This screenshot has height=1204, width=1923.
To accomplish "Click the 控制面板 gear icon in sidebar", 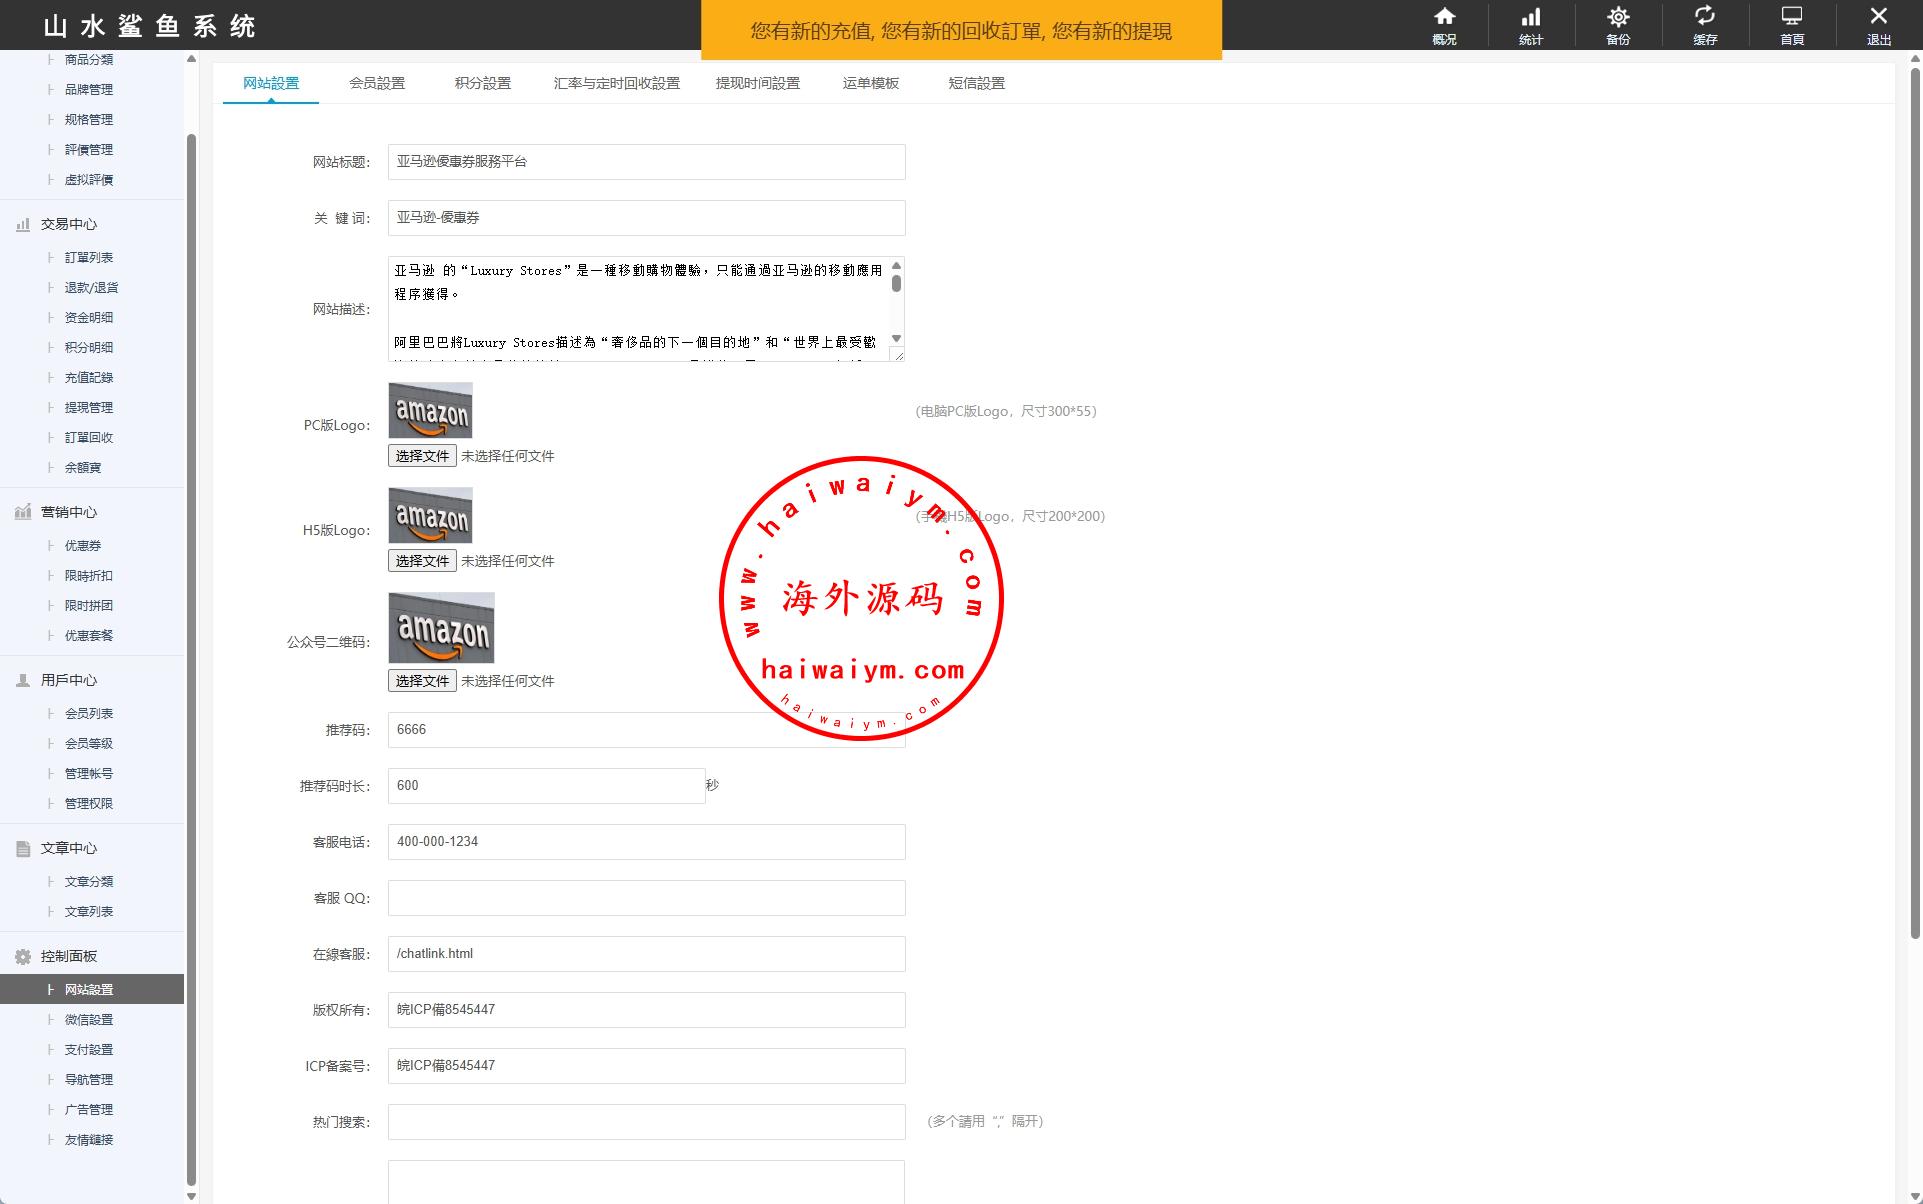I will 23,957.
